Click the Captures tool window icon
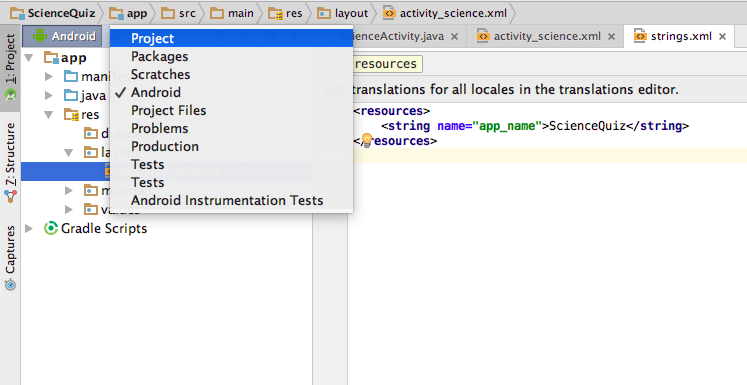Viewport: 747px width, 385px height. 10,284
